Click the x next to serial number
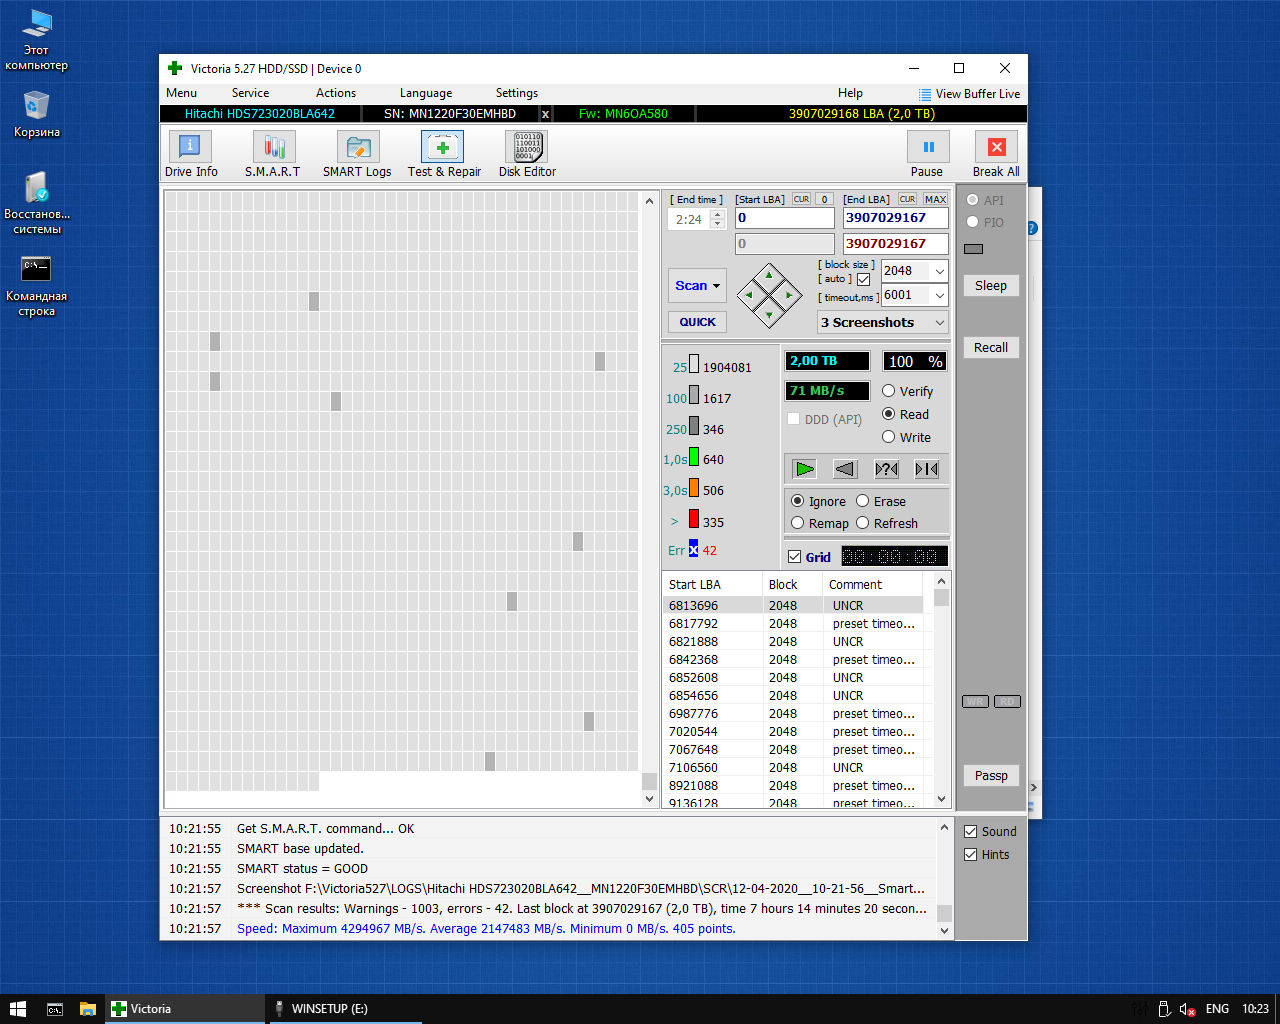 coord(545,114)
